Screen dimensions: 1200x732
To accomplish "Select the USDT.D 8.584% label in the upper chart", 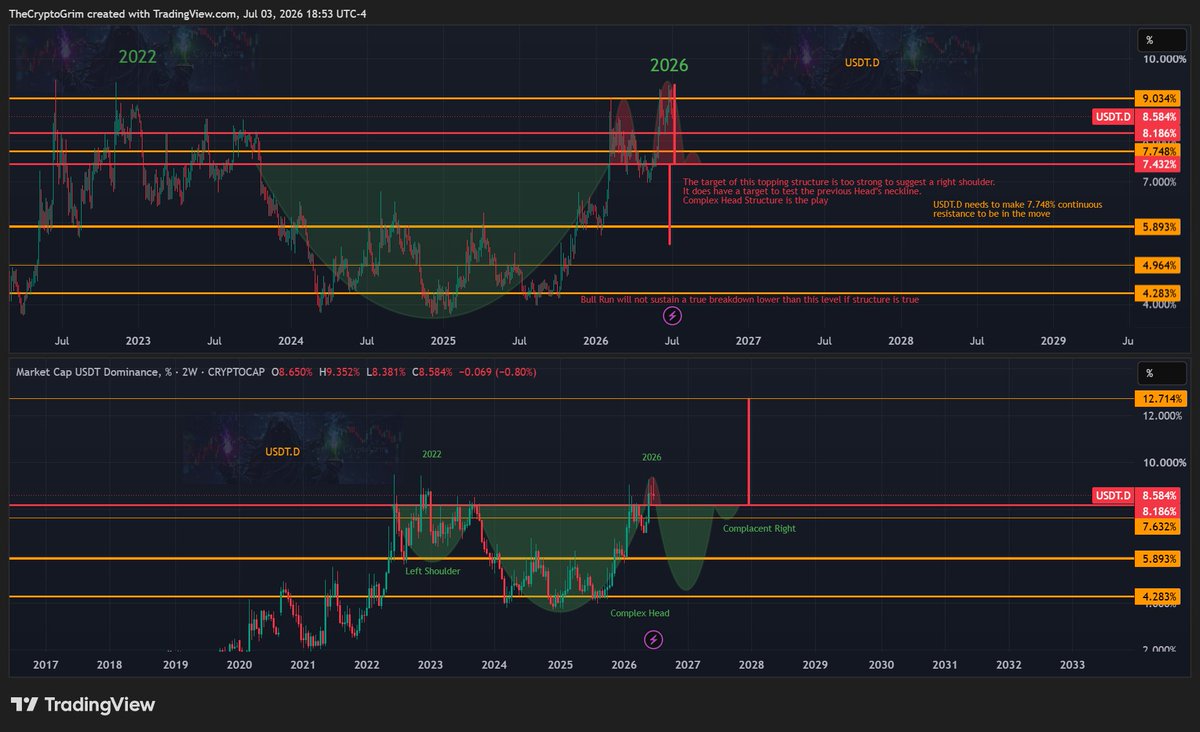I will 1137,117.
